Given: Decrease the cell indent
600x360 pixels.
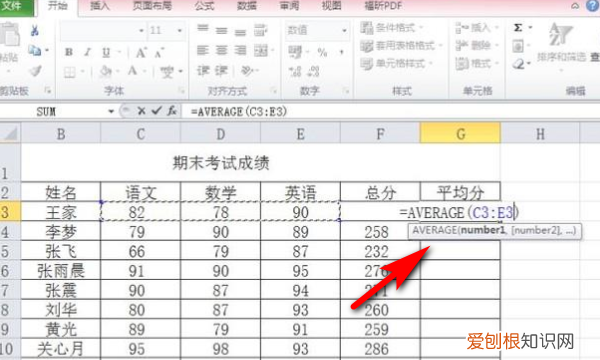Looking at the screenshot, I should coord(203,70).
